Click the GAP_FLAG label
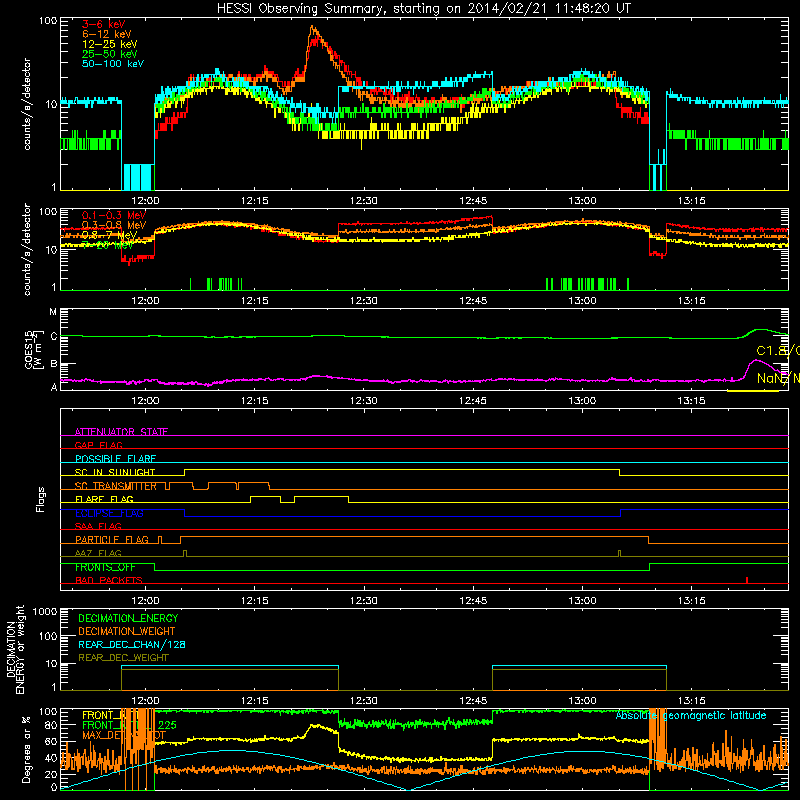Image resolution: width=800 pixels, height=800 pixels. (98, 445)
